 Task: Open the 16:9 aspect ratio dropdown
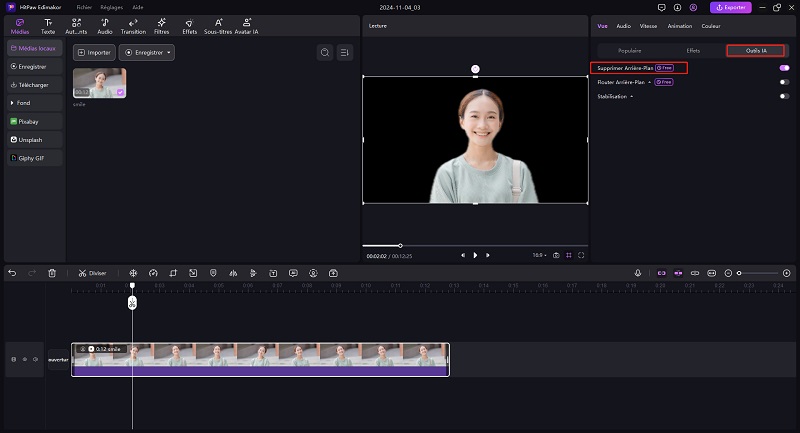coord(539,255)
